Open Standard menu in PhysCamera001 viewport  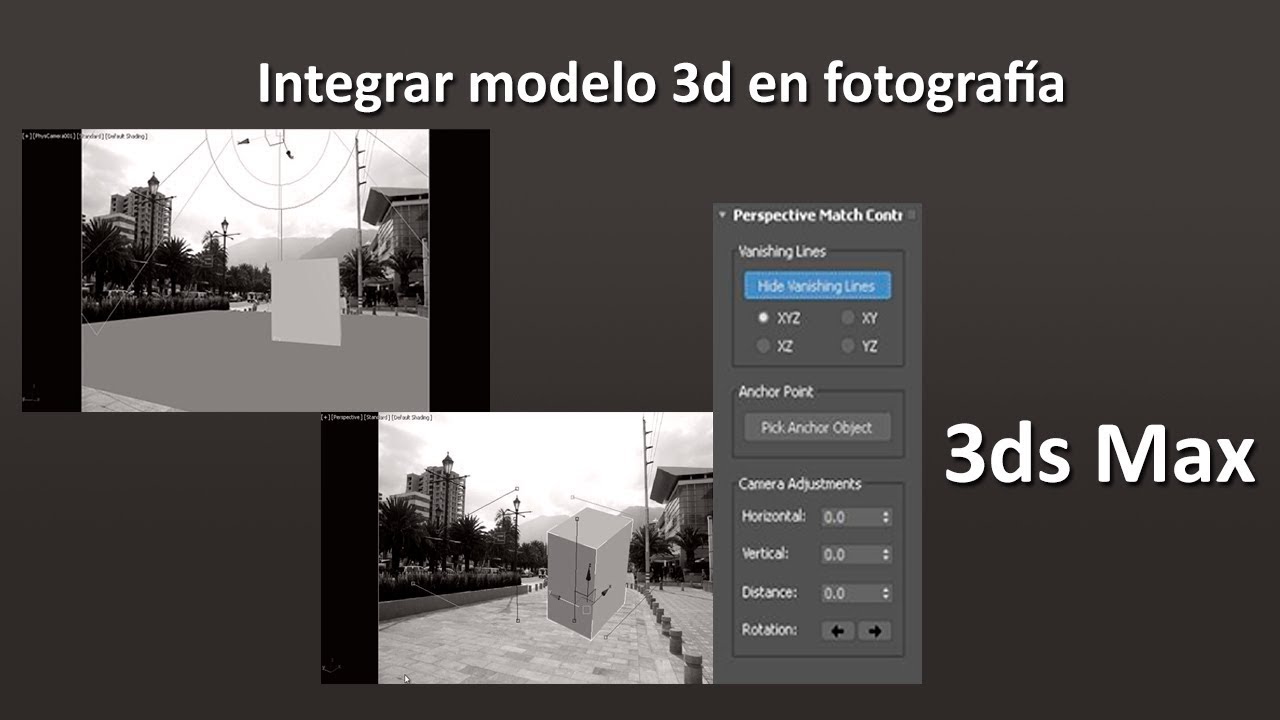pos(92,135)
